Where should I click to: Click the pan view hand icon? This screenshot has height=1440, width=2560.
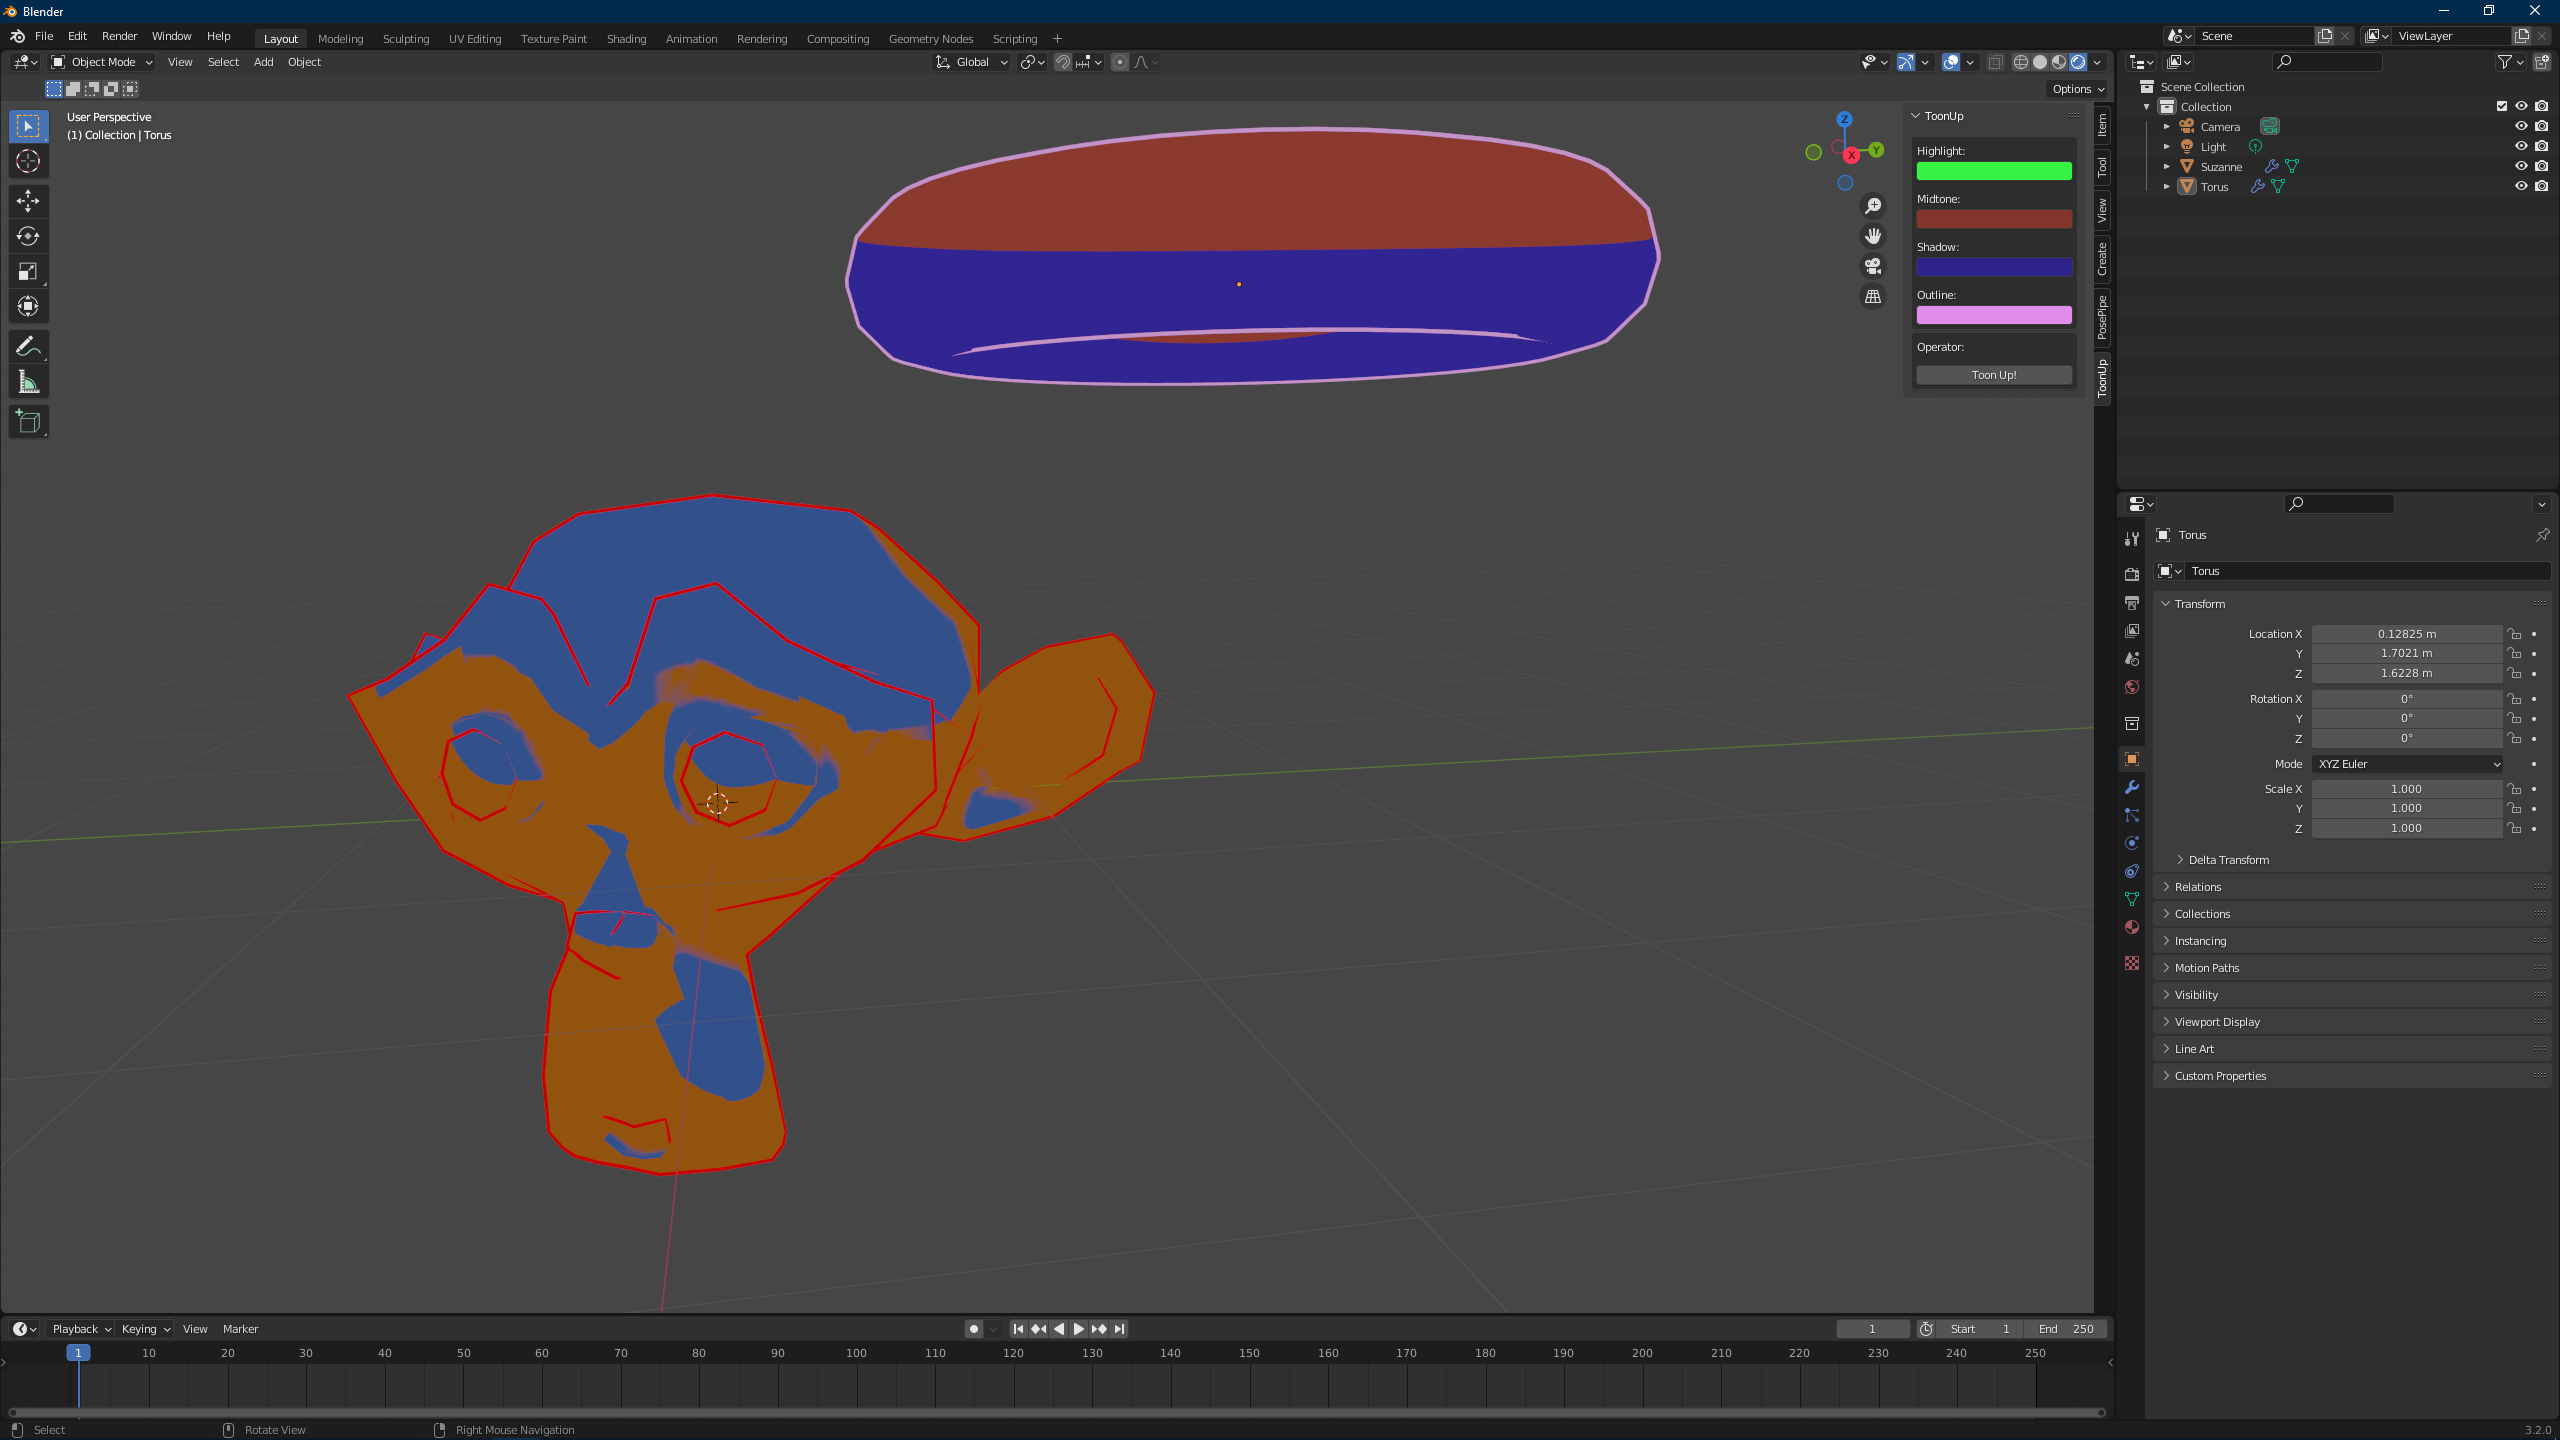(x=1873, y=236)
